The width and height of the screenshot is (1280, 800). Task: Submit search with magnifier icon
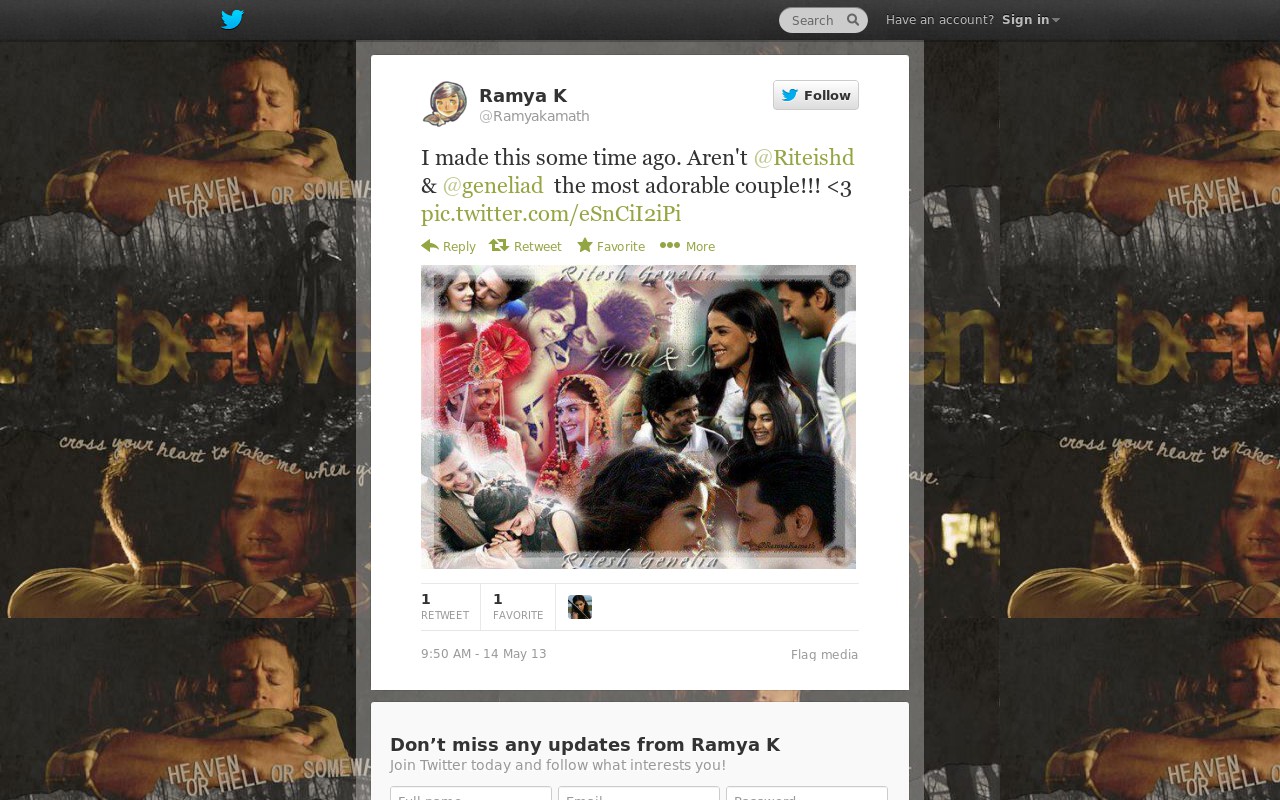(x=853, y=20)
